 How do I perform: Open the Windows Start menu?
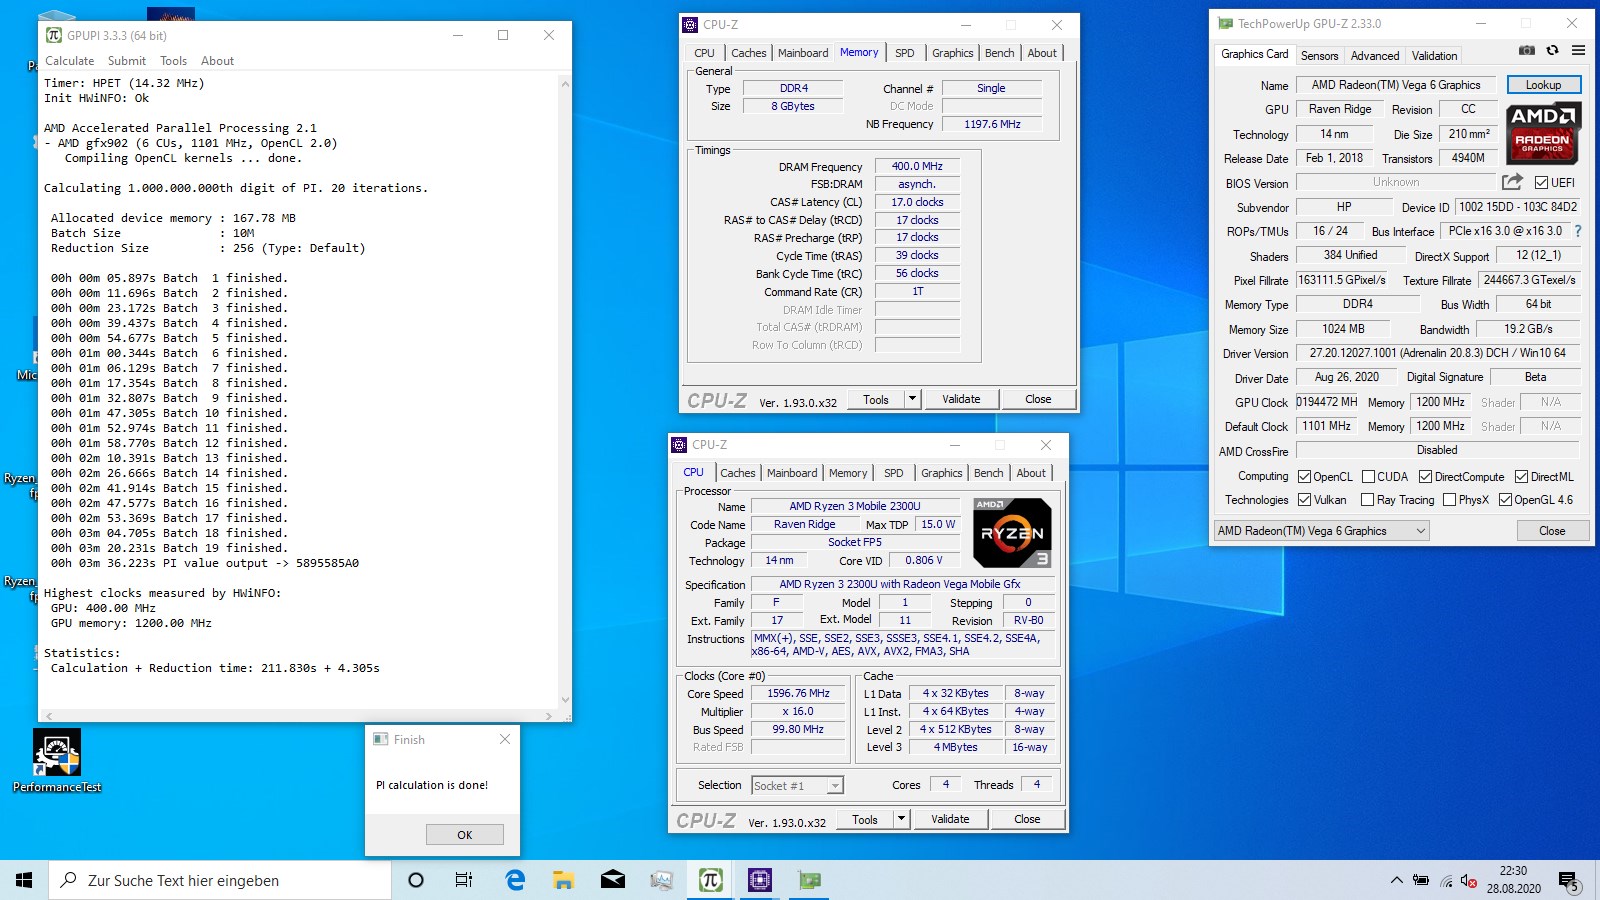pyautogui.click(x=24, y=880)
